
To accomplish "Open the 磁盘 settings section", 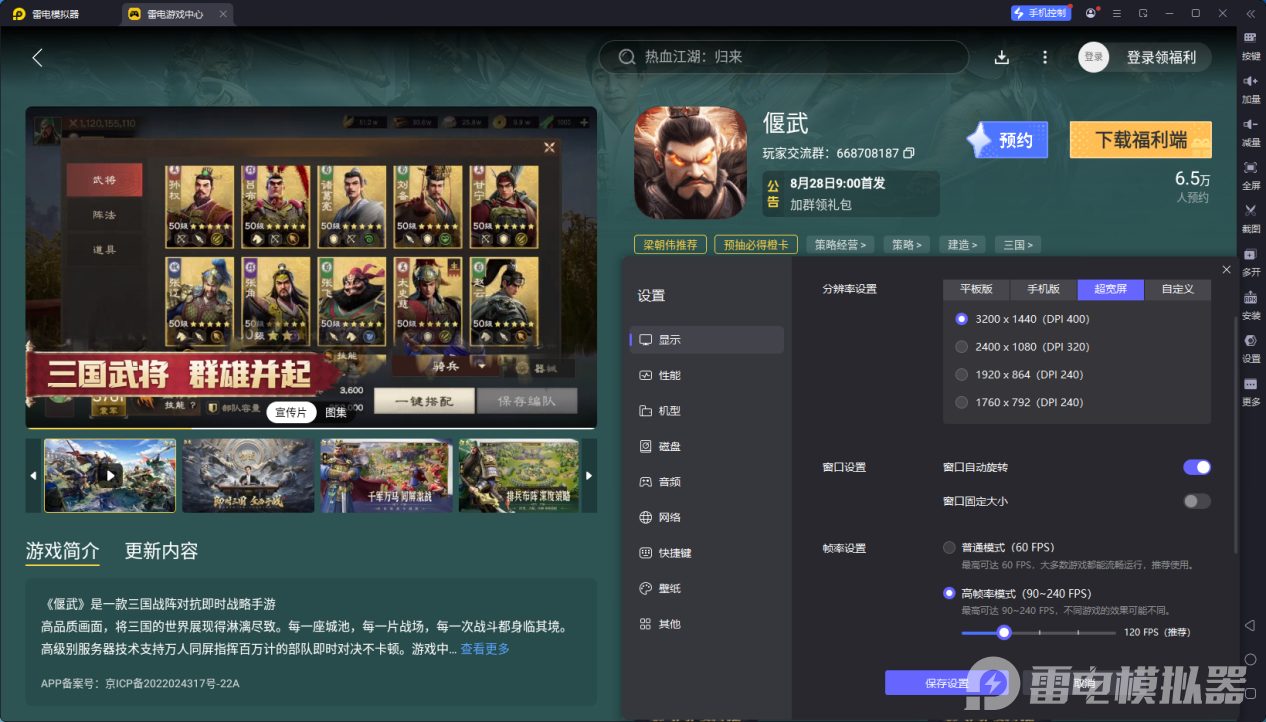I will [x=707, y=446].
